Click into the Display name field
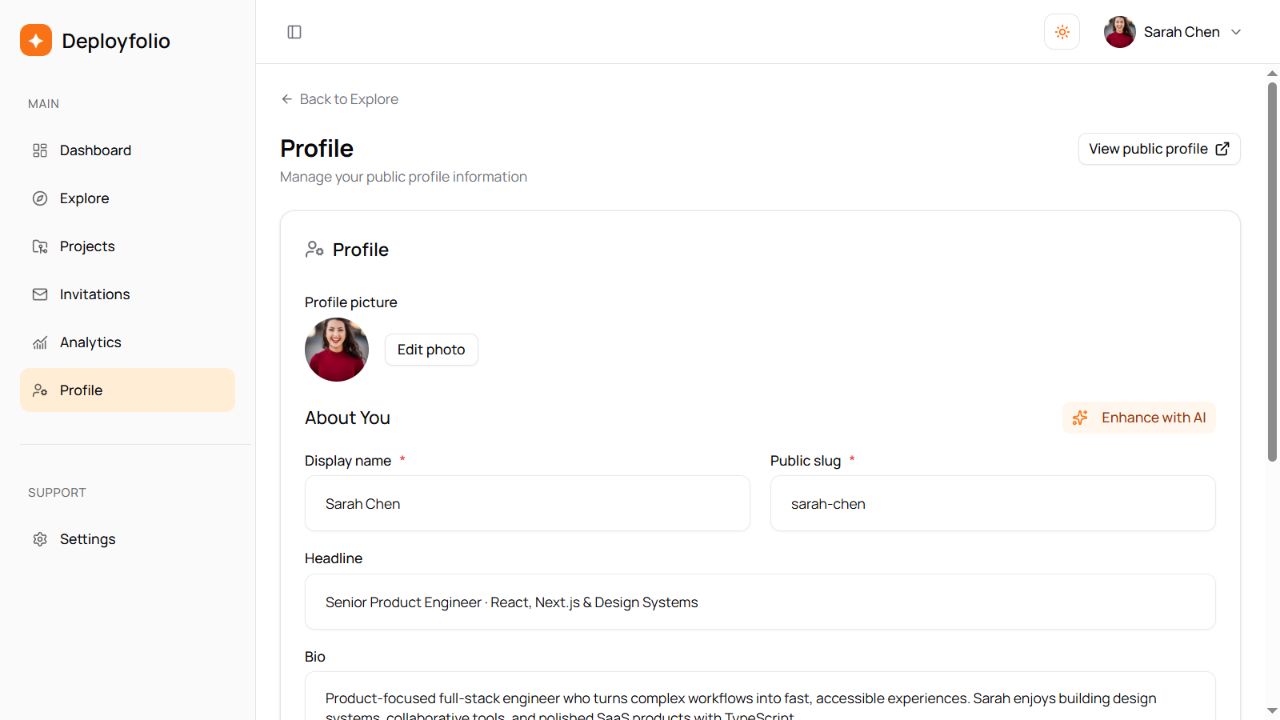The height and width of the screenshot is (720, 1280). coord(527,503)
